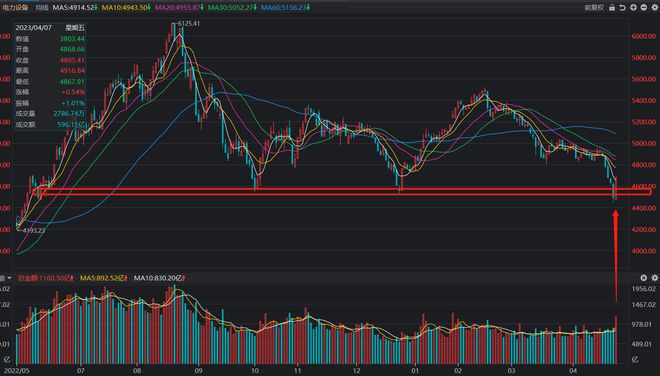Select the red horizontal support rectangle
The image size is (660, 376).
pyautogui.click(x=342, y=192)
